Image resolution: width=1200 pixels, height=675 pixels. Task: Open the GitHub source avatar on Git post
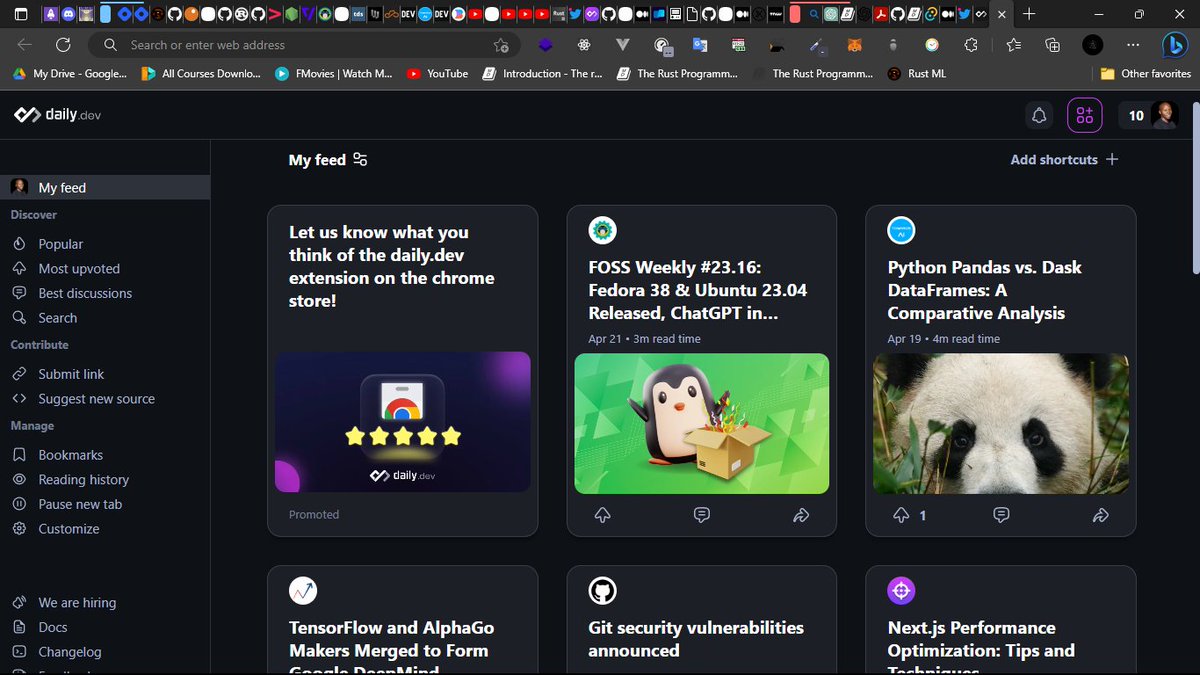pyautogui.click(x=603, y=591)
